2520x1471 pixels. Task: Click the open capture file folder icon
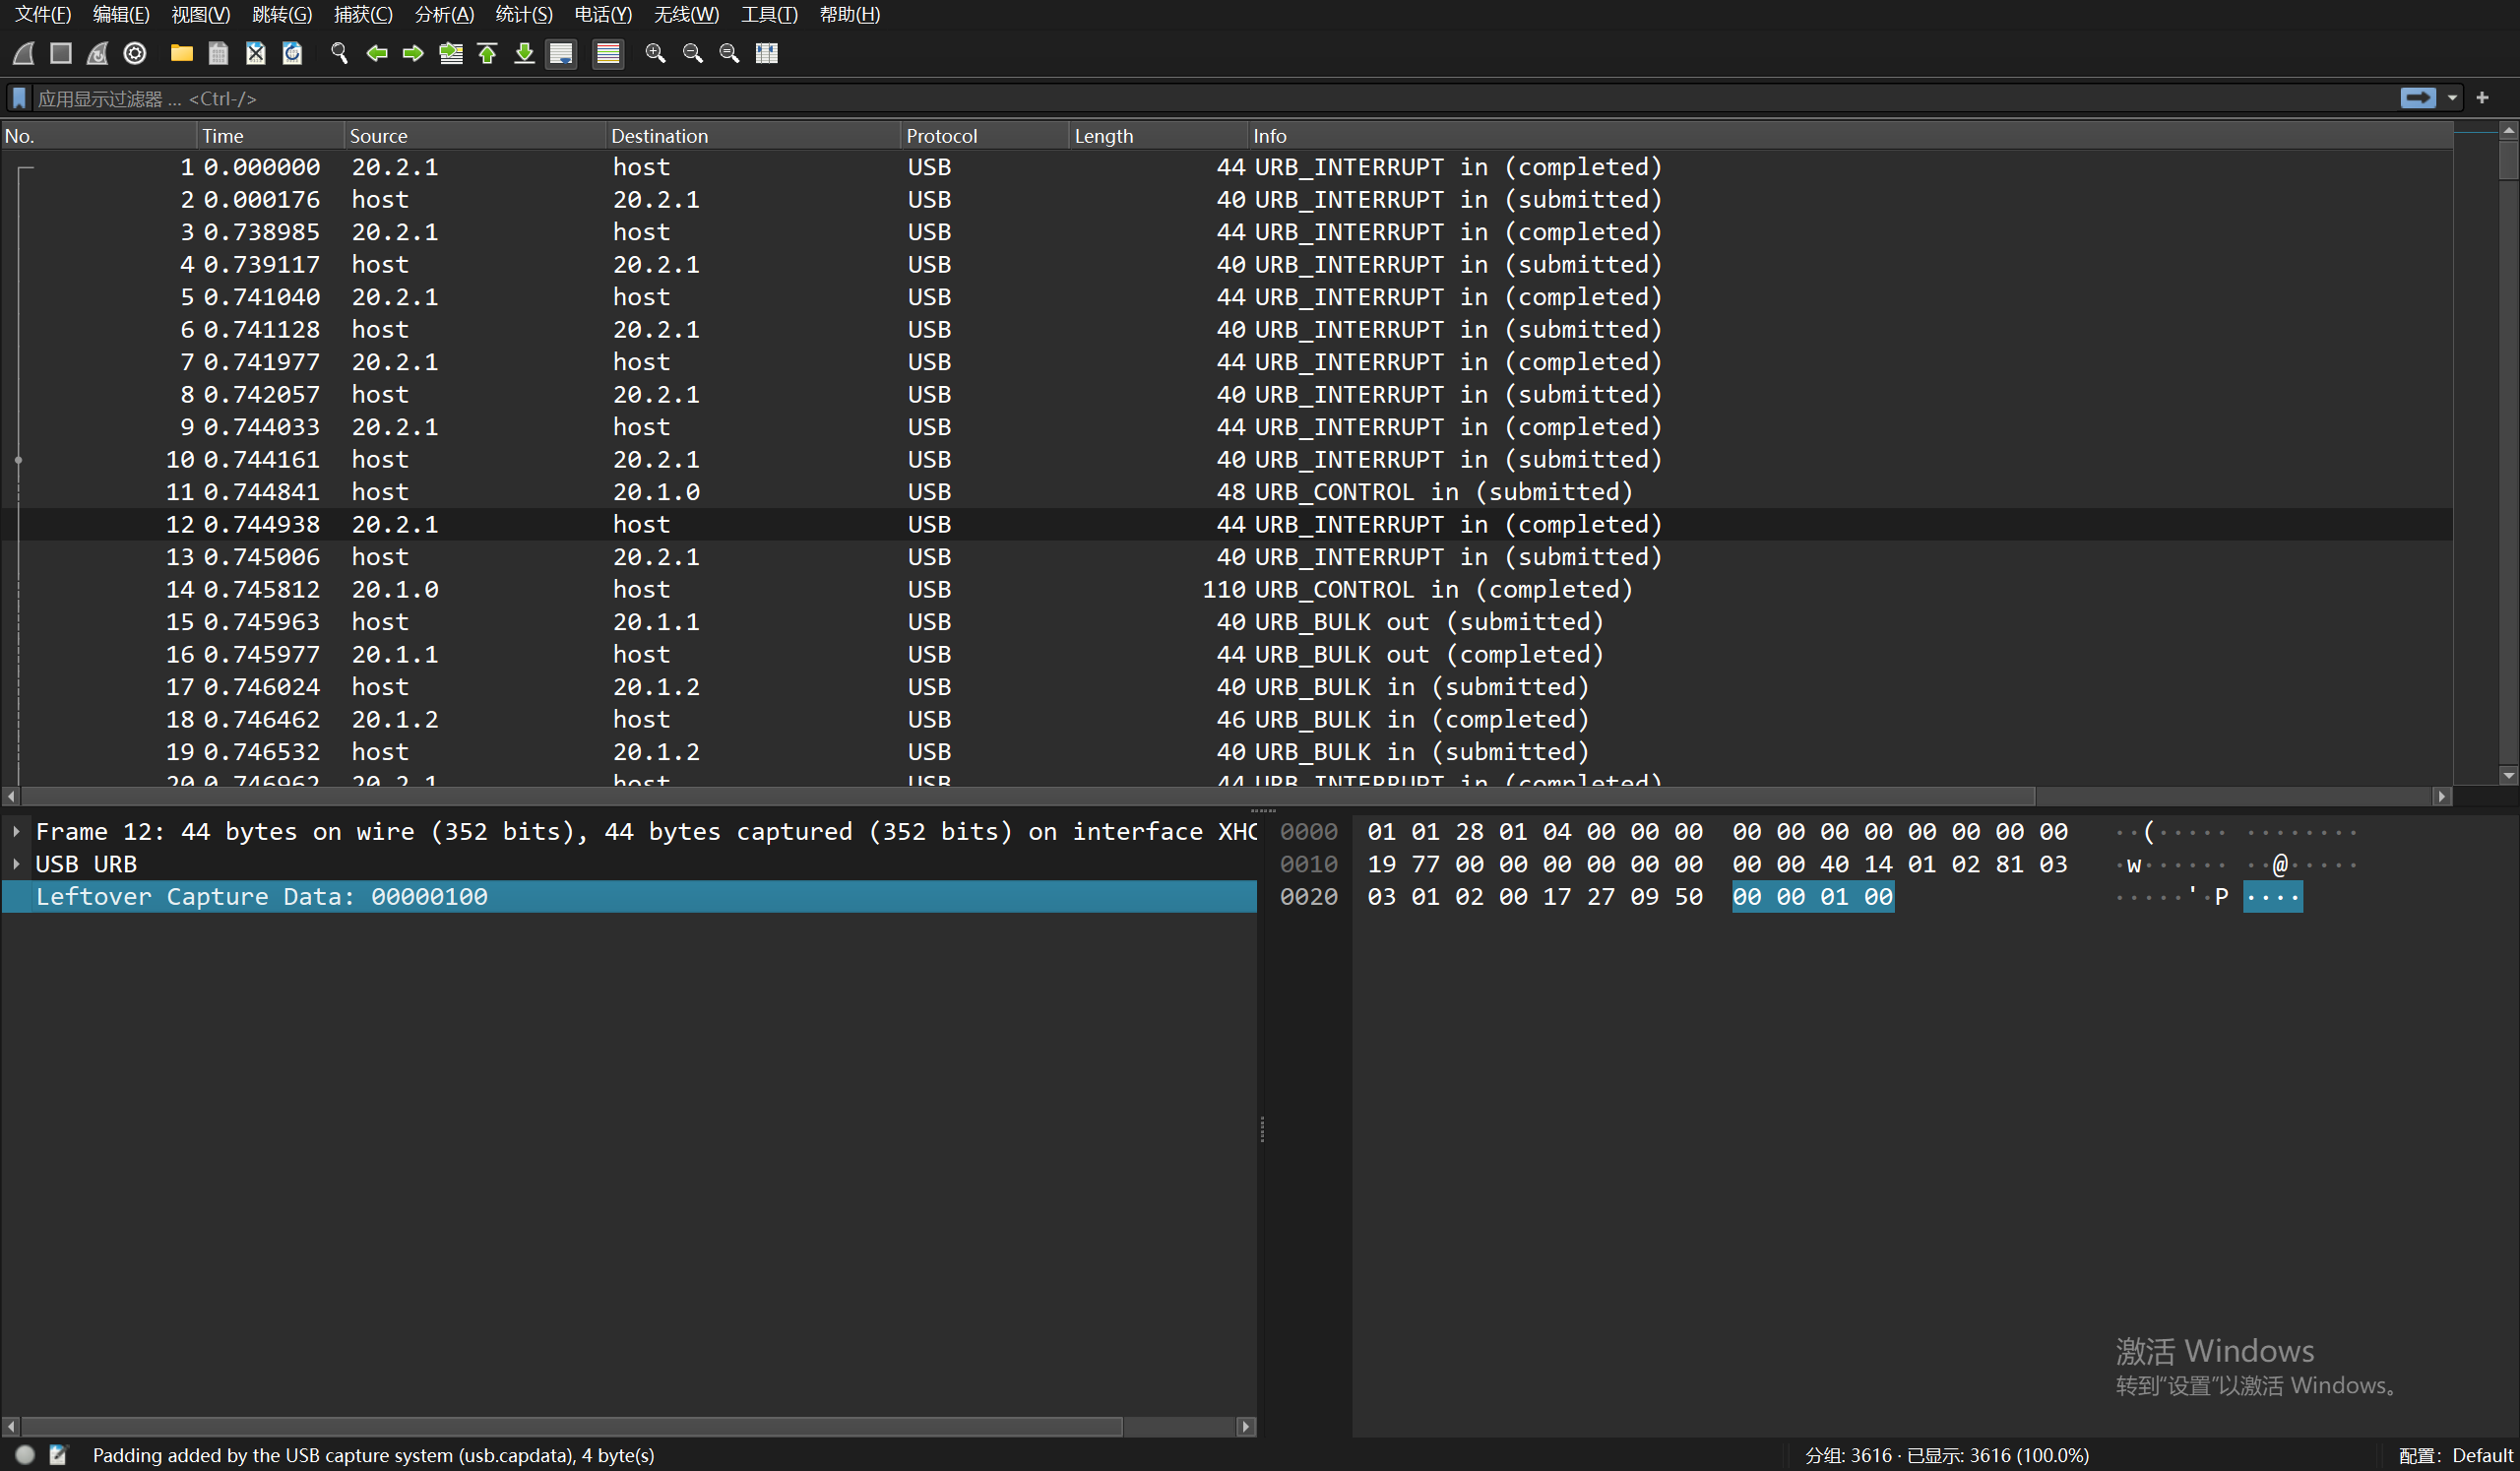(x=181, y=53)
